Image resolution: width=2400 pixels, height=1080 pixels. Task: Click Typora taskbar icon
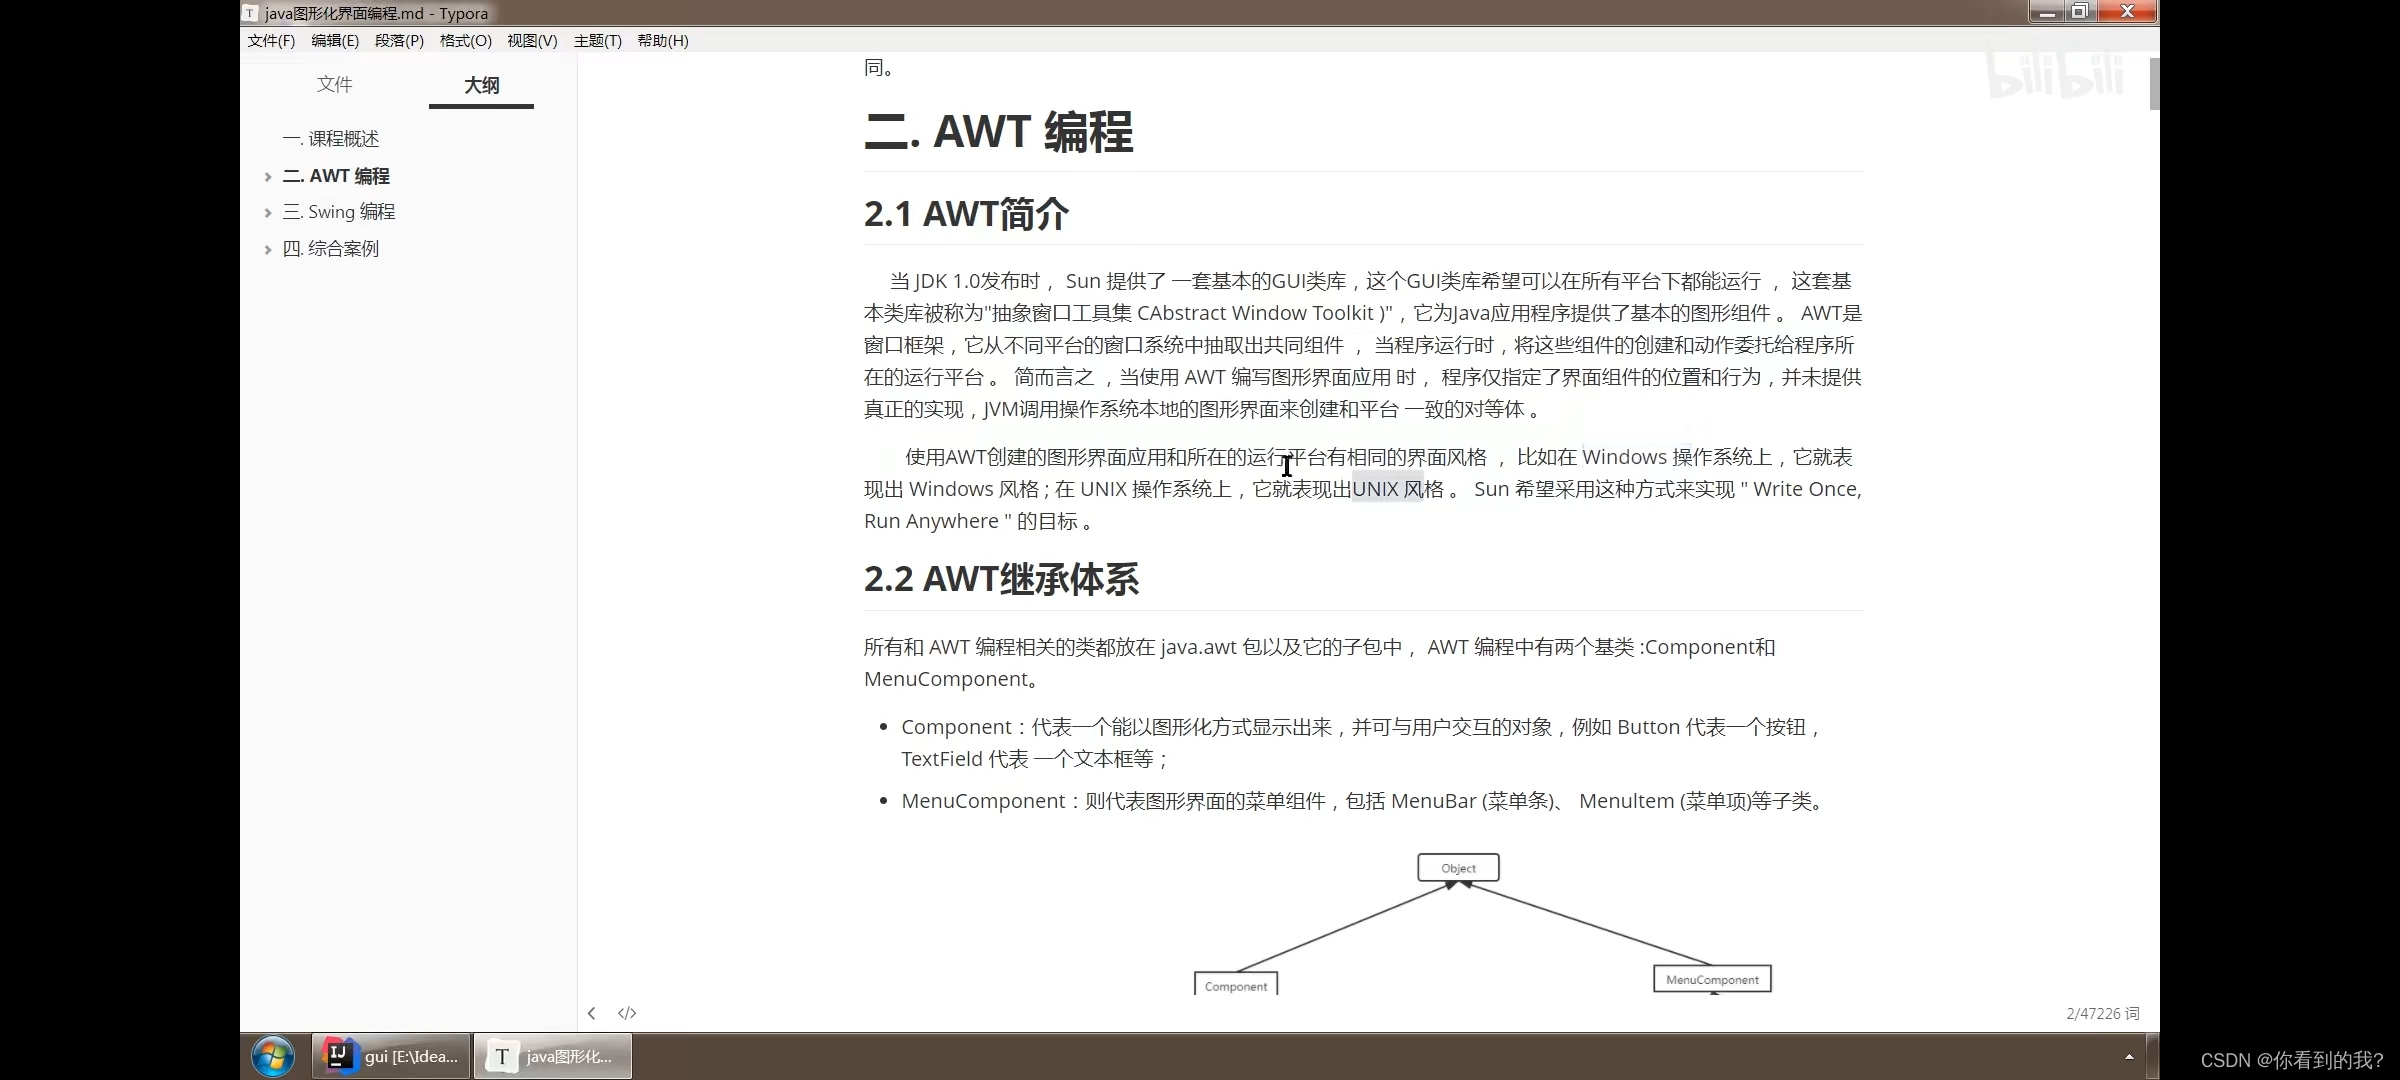552,1056
